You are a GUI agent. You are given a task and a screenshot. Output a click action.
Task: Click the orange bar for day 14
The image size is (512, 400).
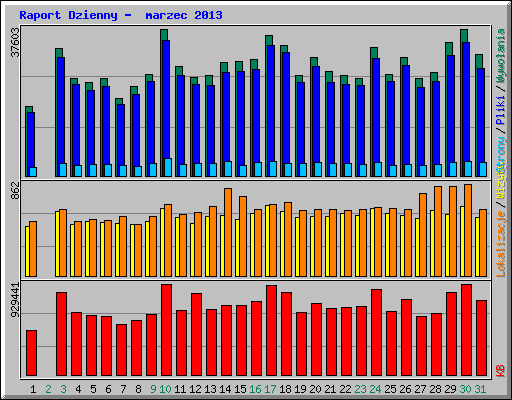pyautogui.click(x=228, y=232)
